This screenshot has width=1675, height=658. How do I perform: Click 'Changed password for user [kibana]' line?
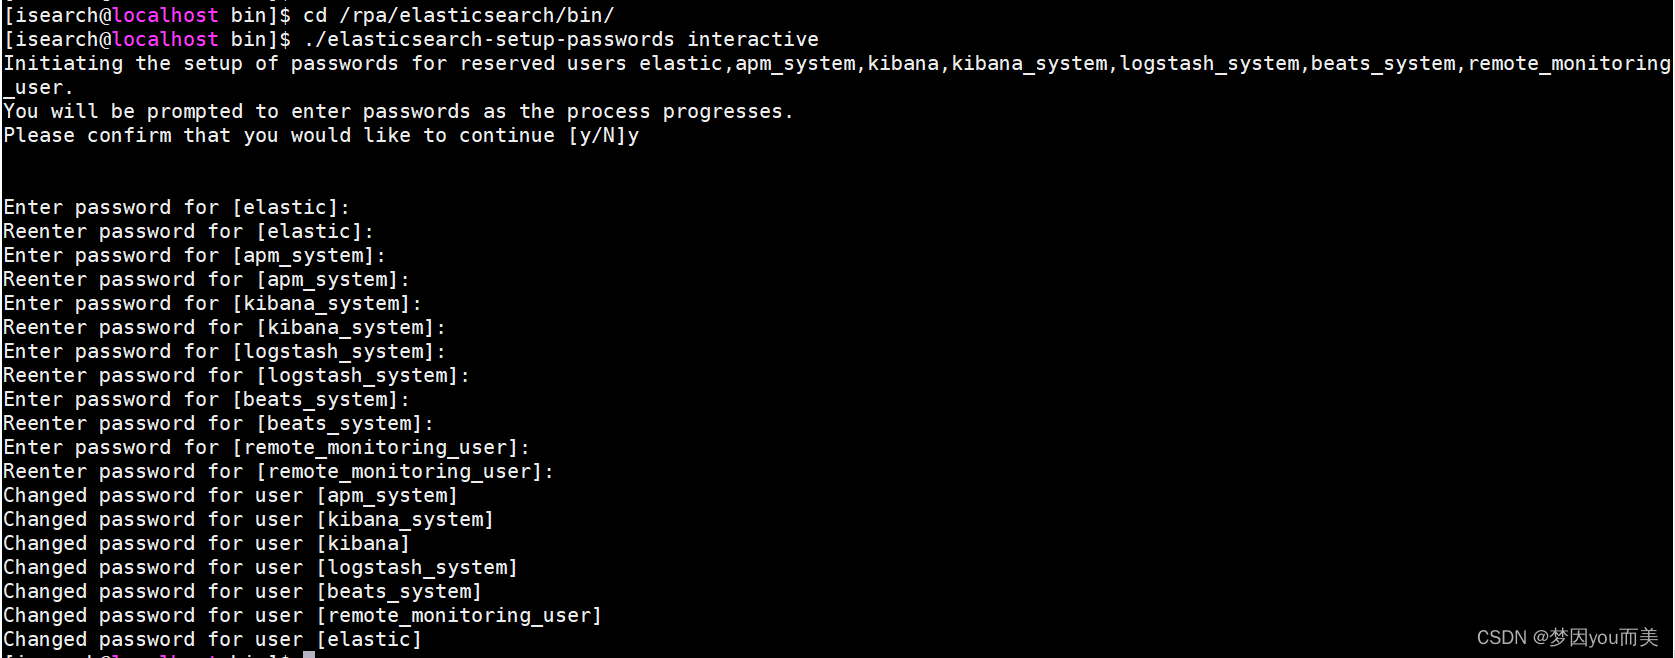click(x=207, y=543)
